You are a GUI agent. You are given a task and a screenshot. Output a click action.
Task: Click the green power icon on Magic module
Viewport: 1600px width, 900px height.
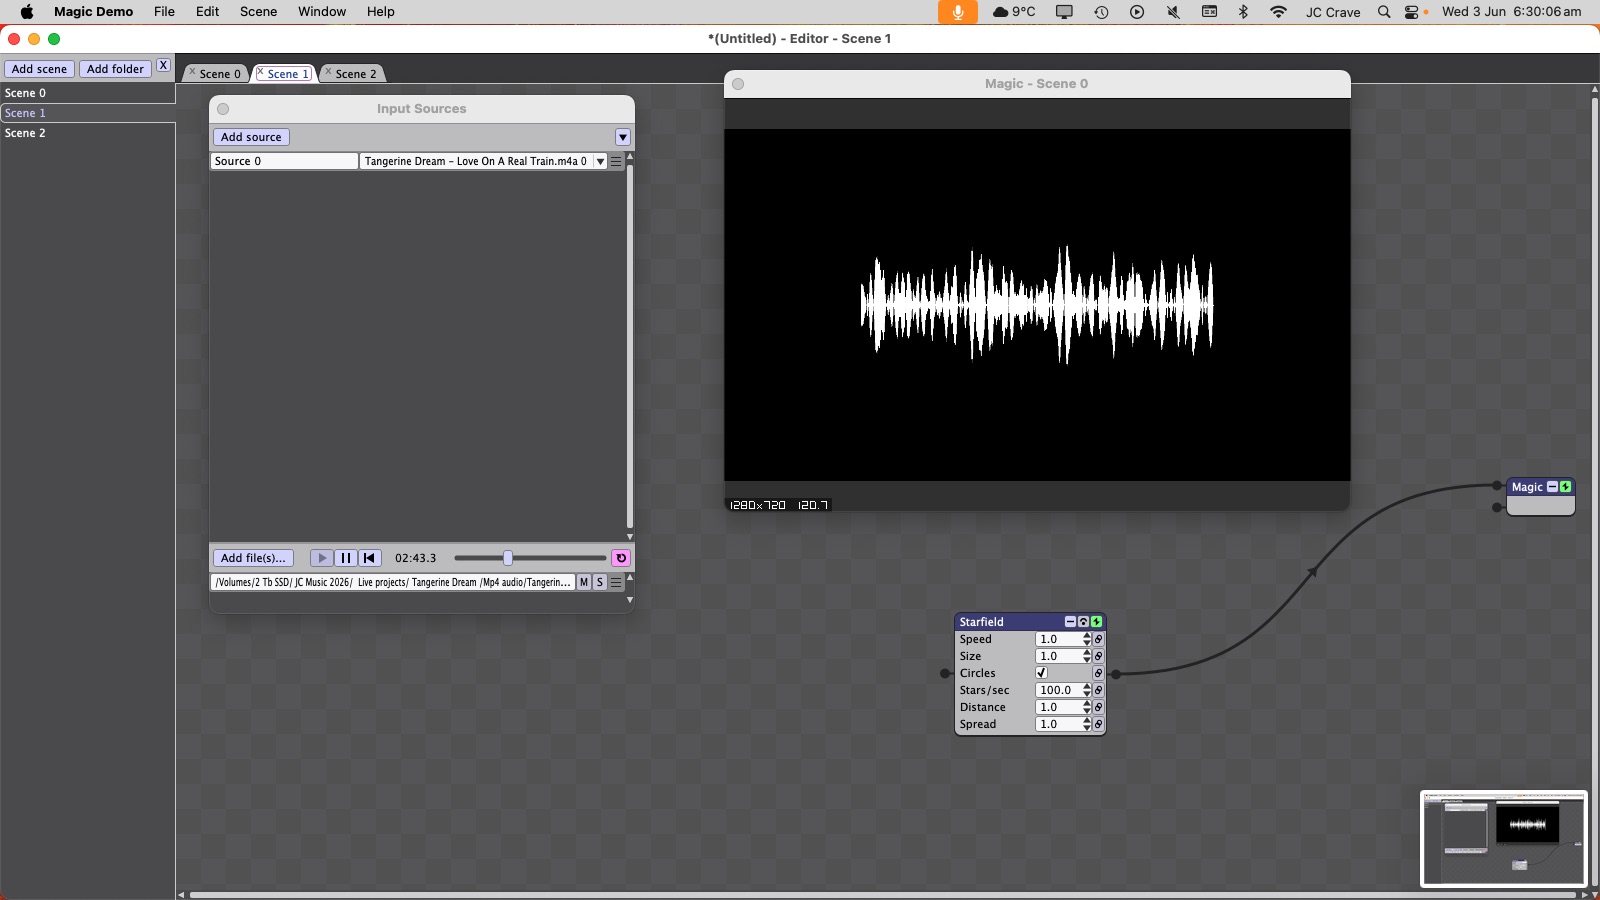coord(1566,487)
